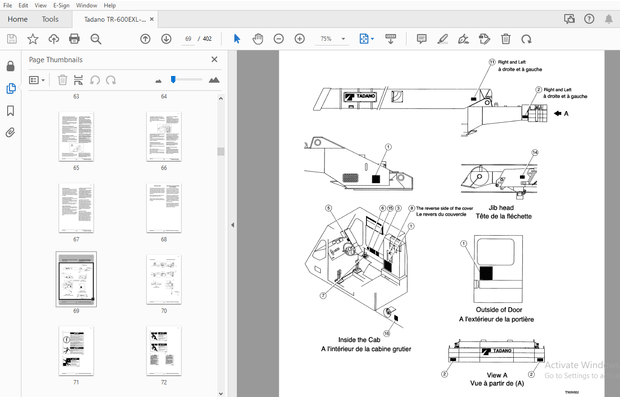Image resolution: width=620 pixels, height=397 pixels.
Task: Select page 72 thumbnail
Action: pos(164,351)
